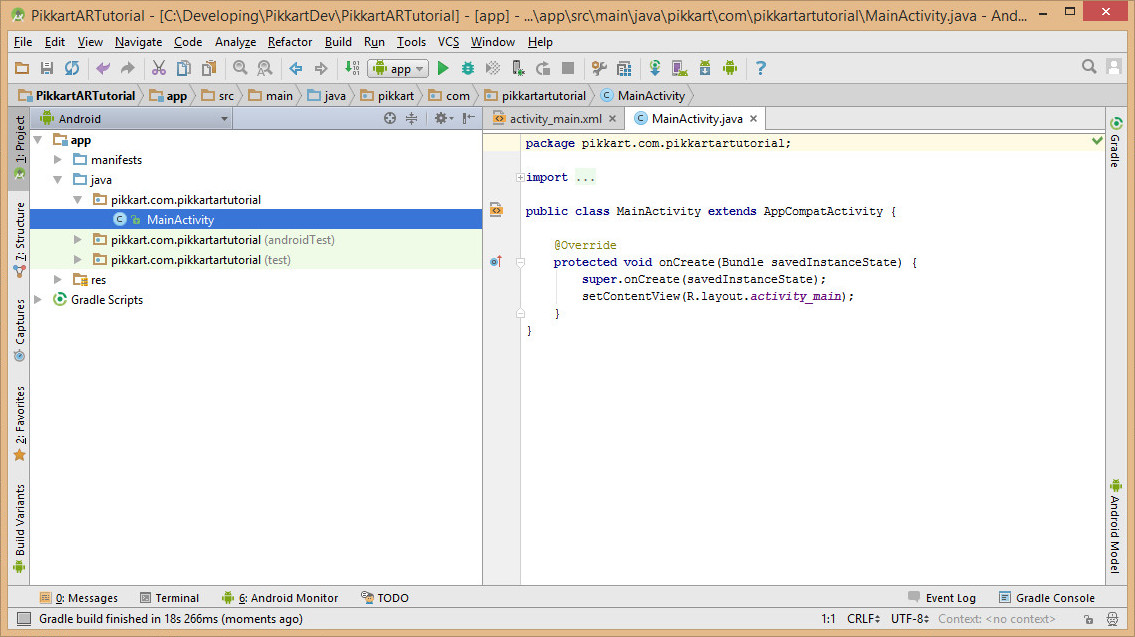Click the Copy toolbar icon
Viewport: 1135px width, 637px height.
pyautogui.click(x=184, y=68)
